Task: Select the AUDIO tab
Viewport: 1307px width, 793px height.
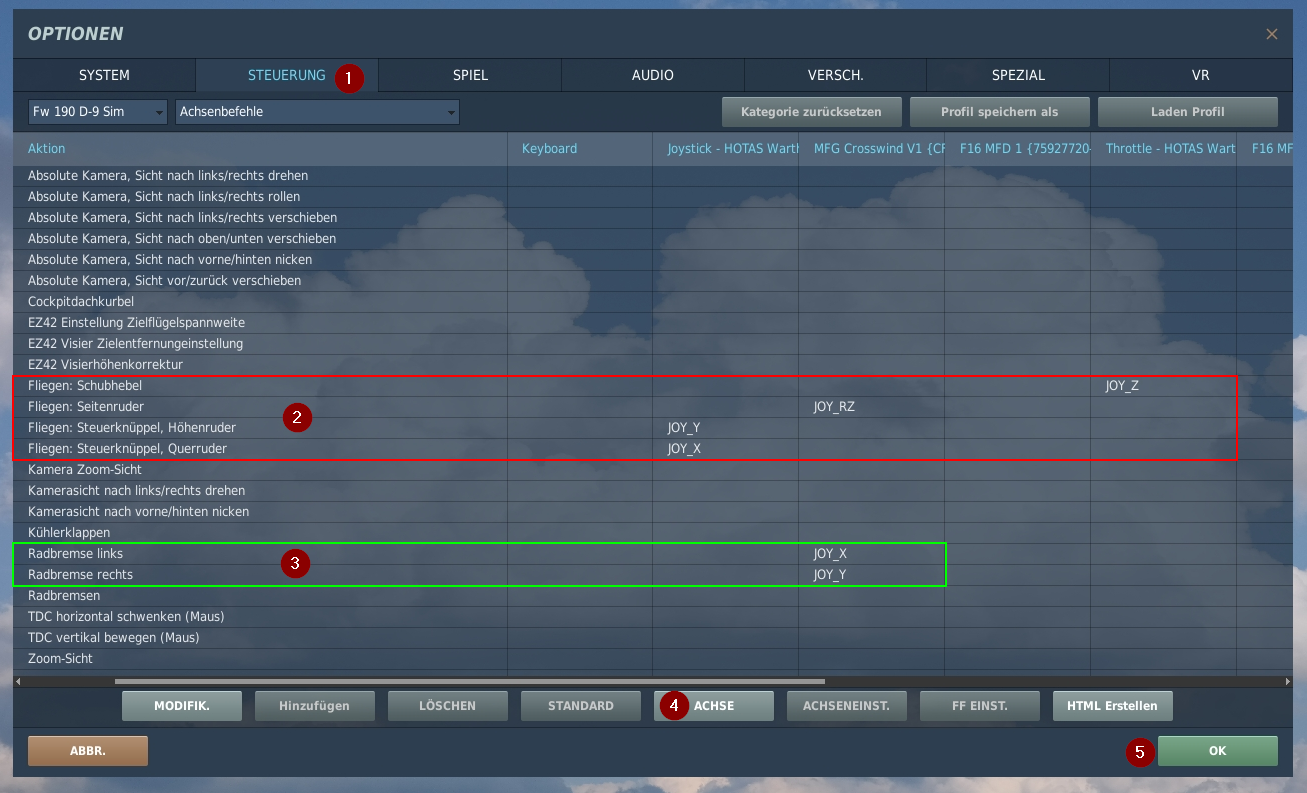Action: coord(652,75)
